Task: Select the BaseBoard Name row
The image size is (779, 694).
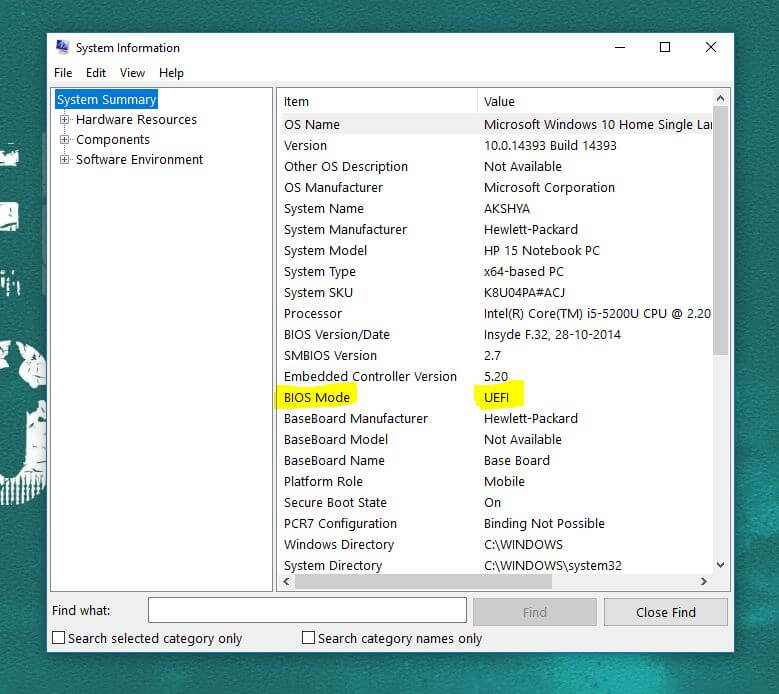Action: point(495,461)
